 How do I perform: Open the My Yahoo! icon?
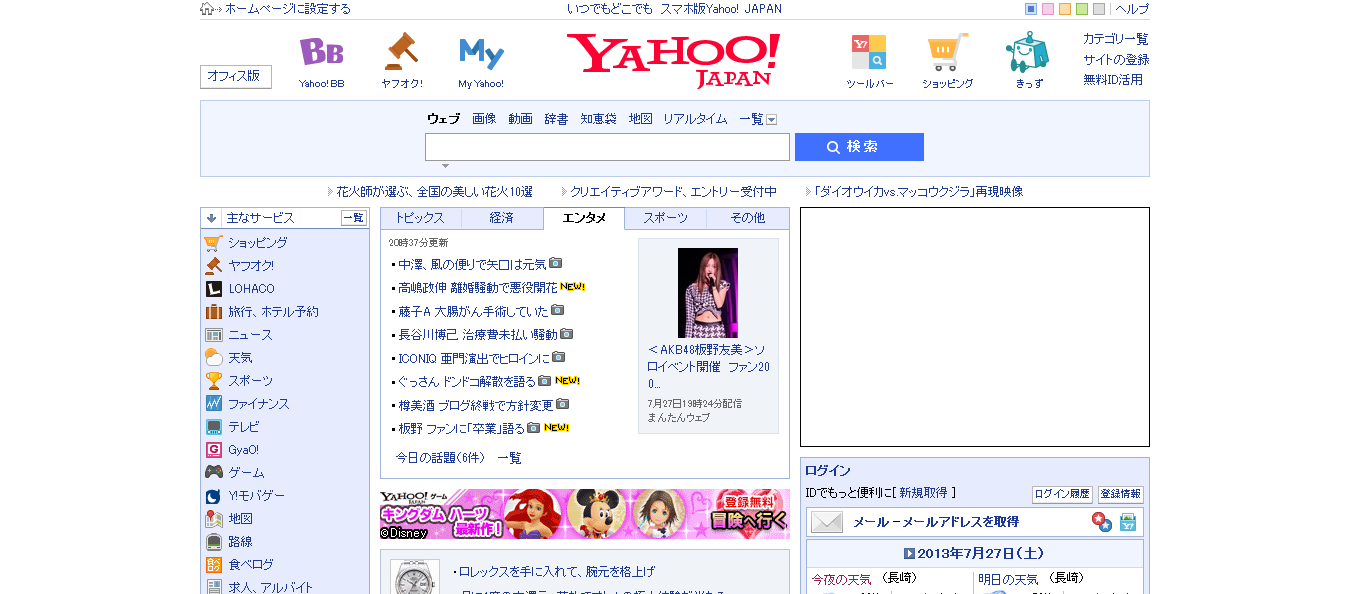tap(481, 52)
